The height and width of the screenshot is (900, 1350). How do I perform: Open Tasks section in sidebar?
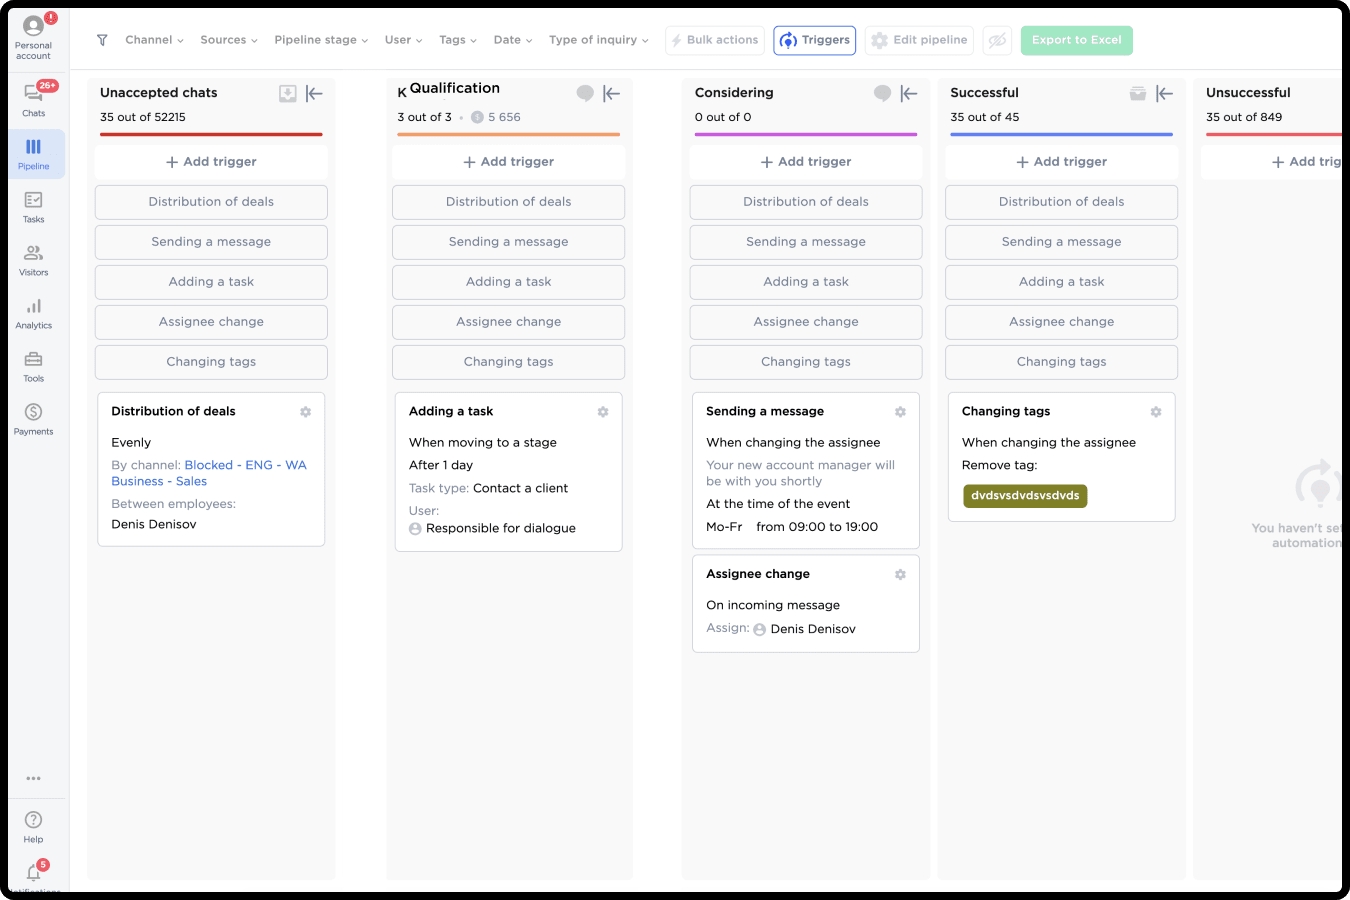(33, 207)
